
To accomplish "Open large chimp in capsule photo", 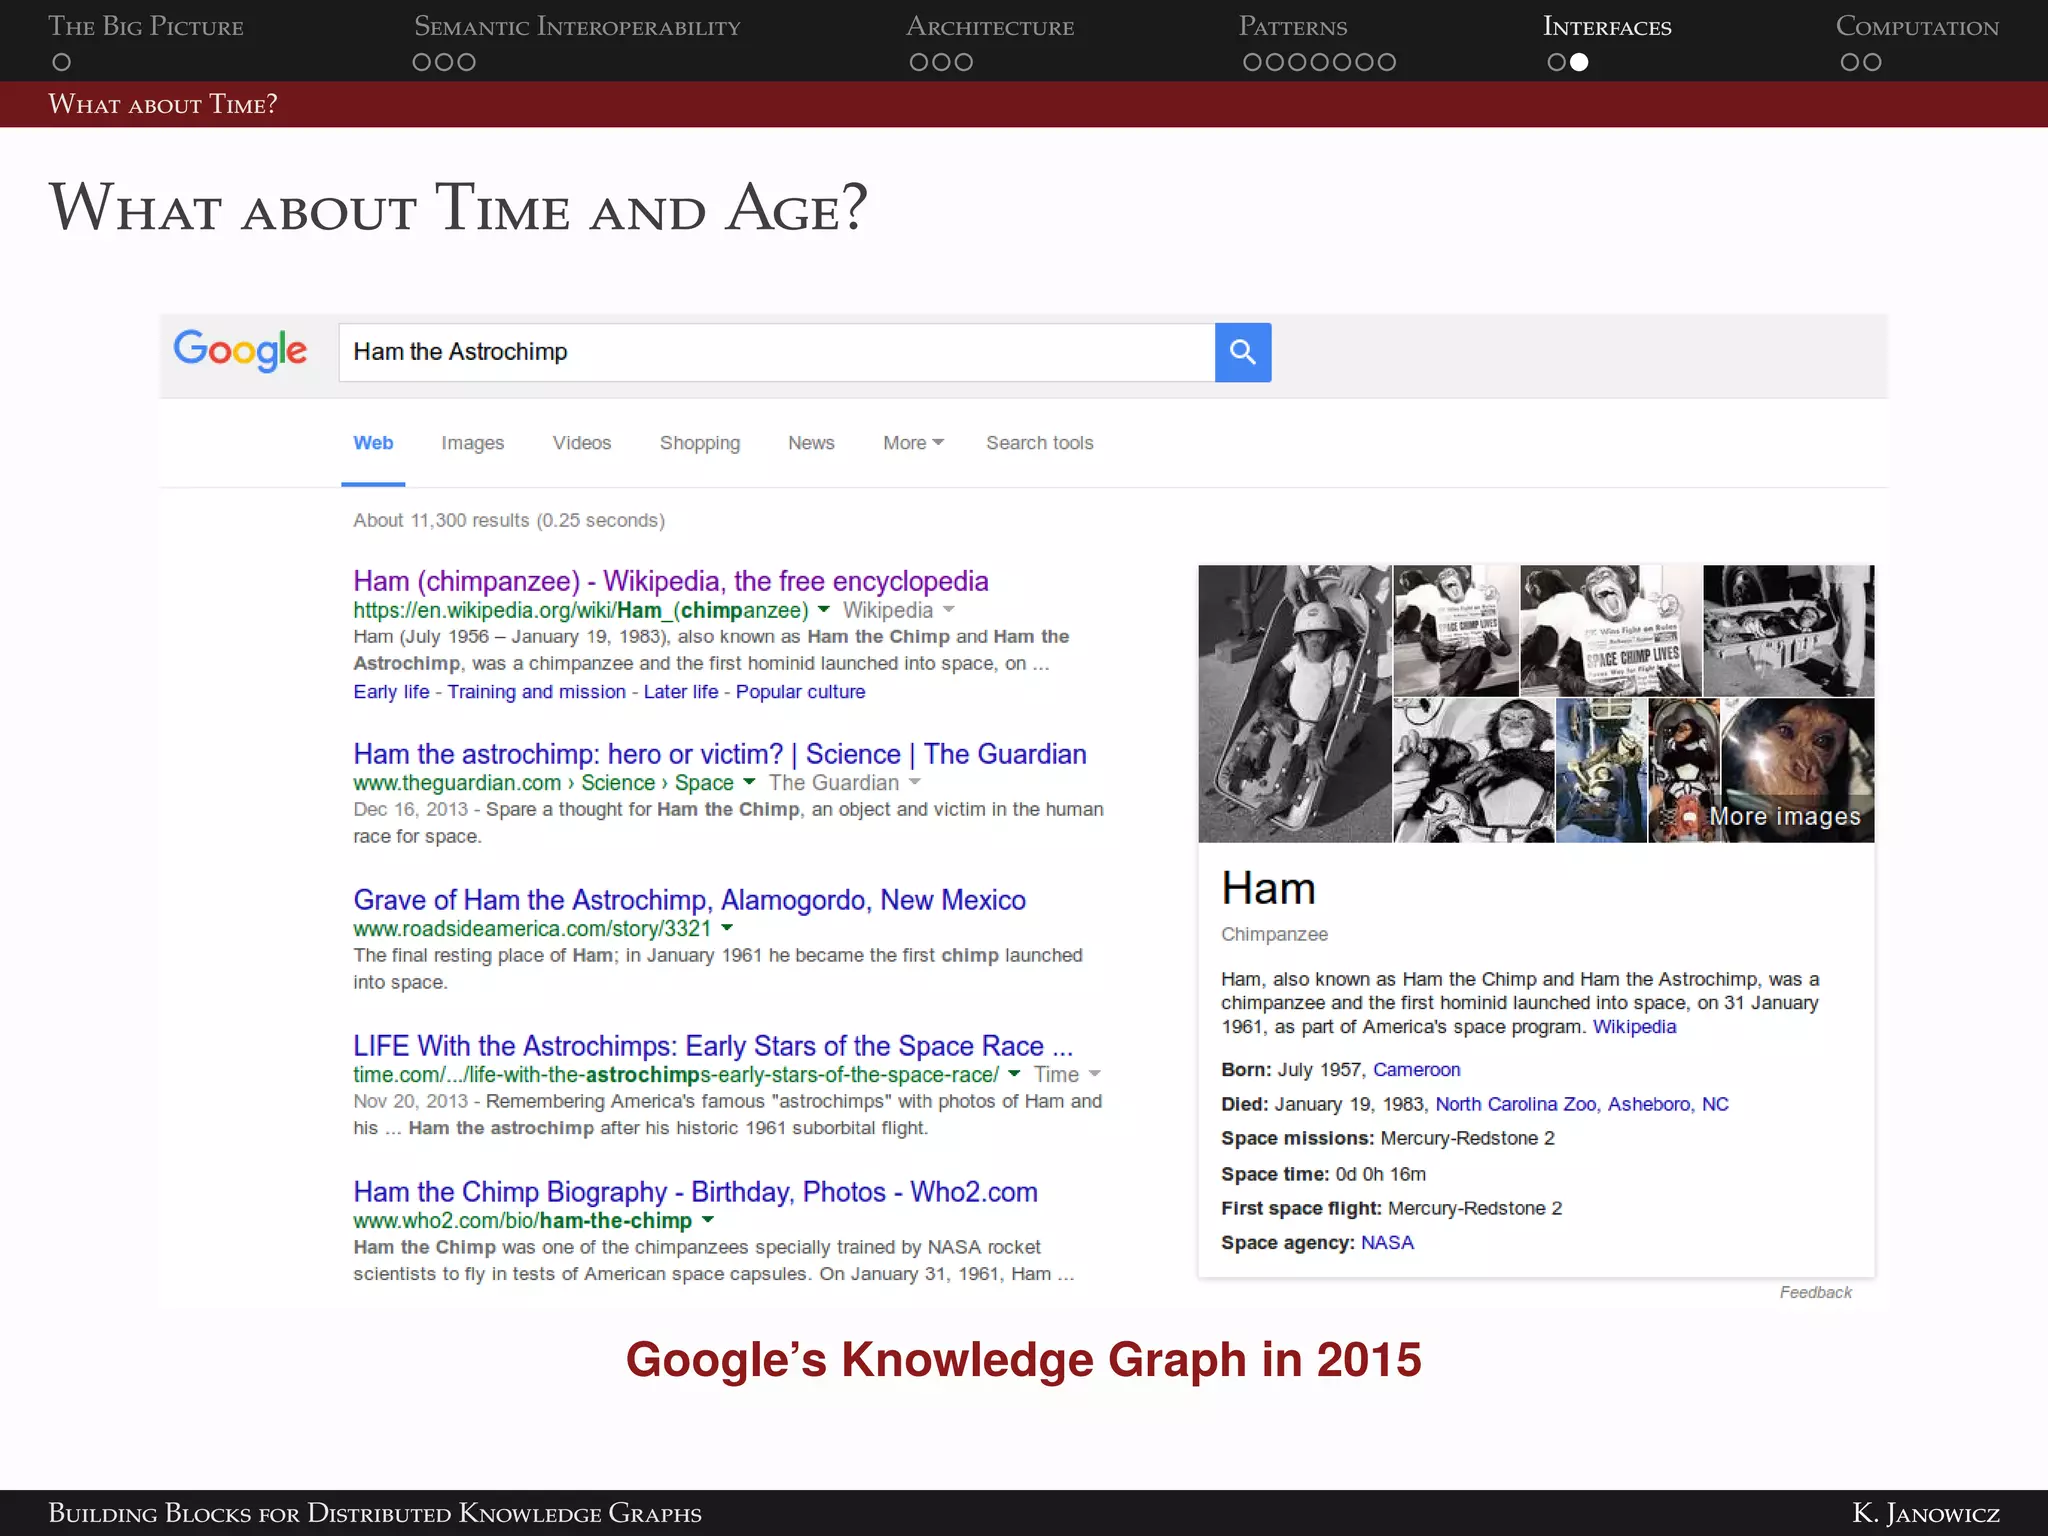I will click(x=1294, y=703).
